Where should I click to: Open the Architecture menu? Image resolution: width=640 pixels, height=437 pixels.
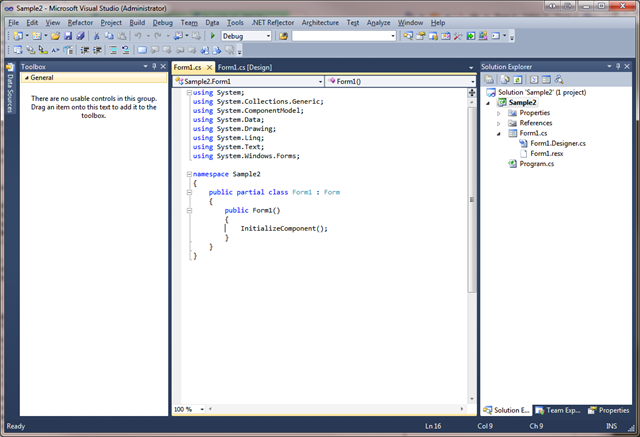point(320,22)
